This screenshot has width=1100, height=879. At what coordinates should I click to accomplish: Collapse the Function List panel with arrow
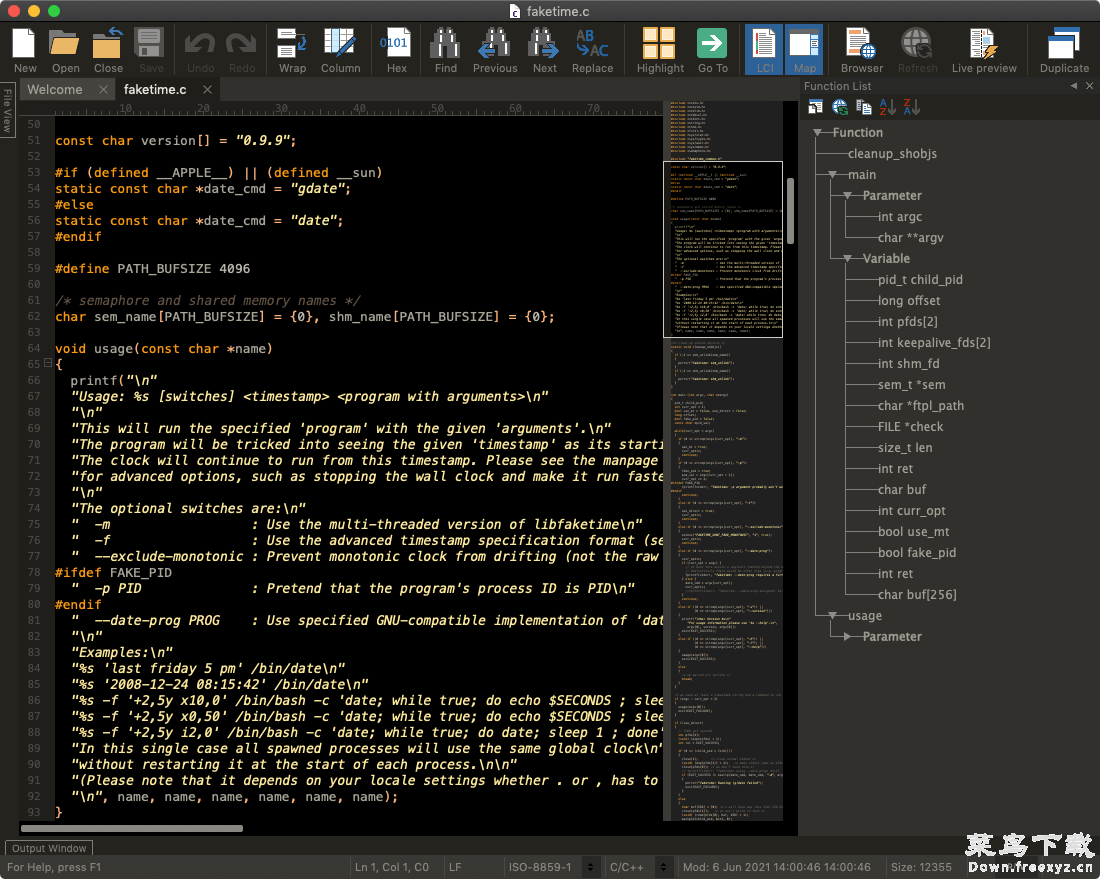click(1073, 86)
